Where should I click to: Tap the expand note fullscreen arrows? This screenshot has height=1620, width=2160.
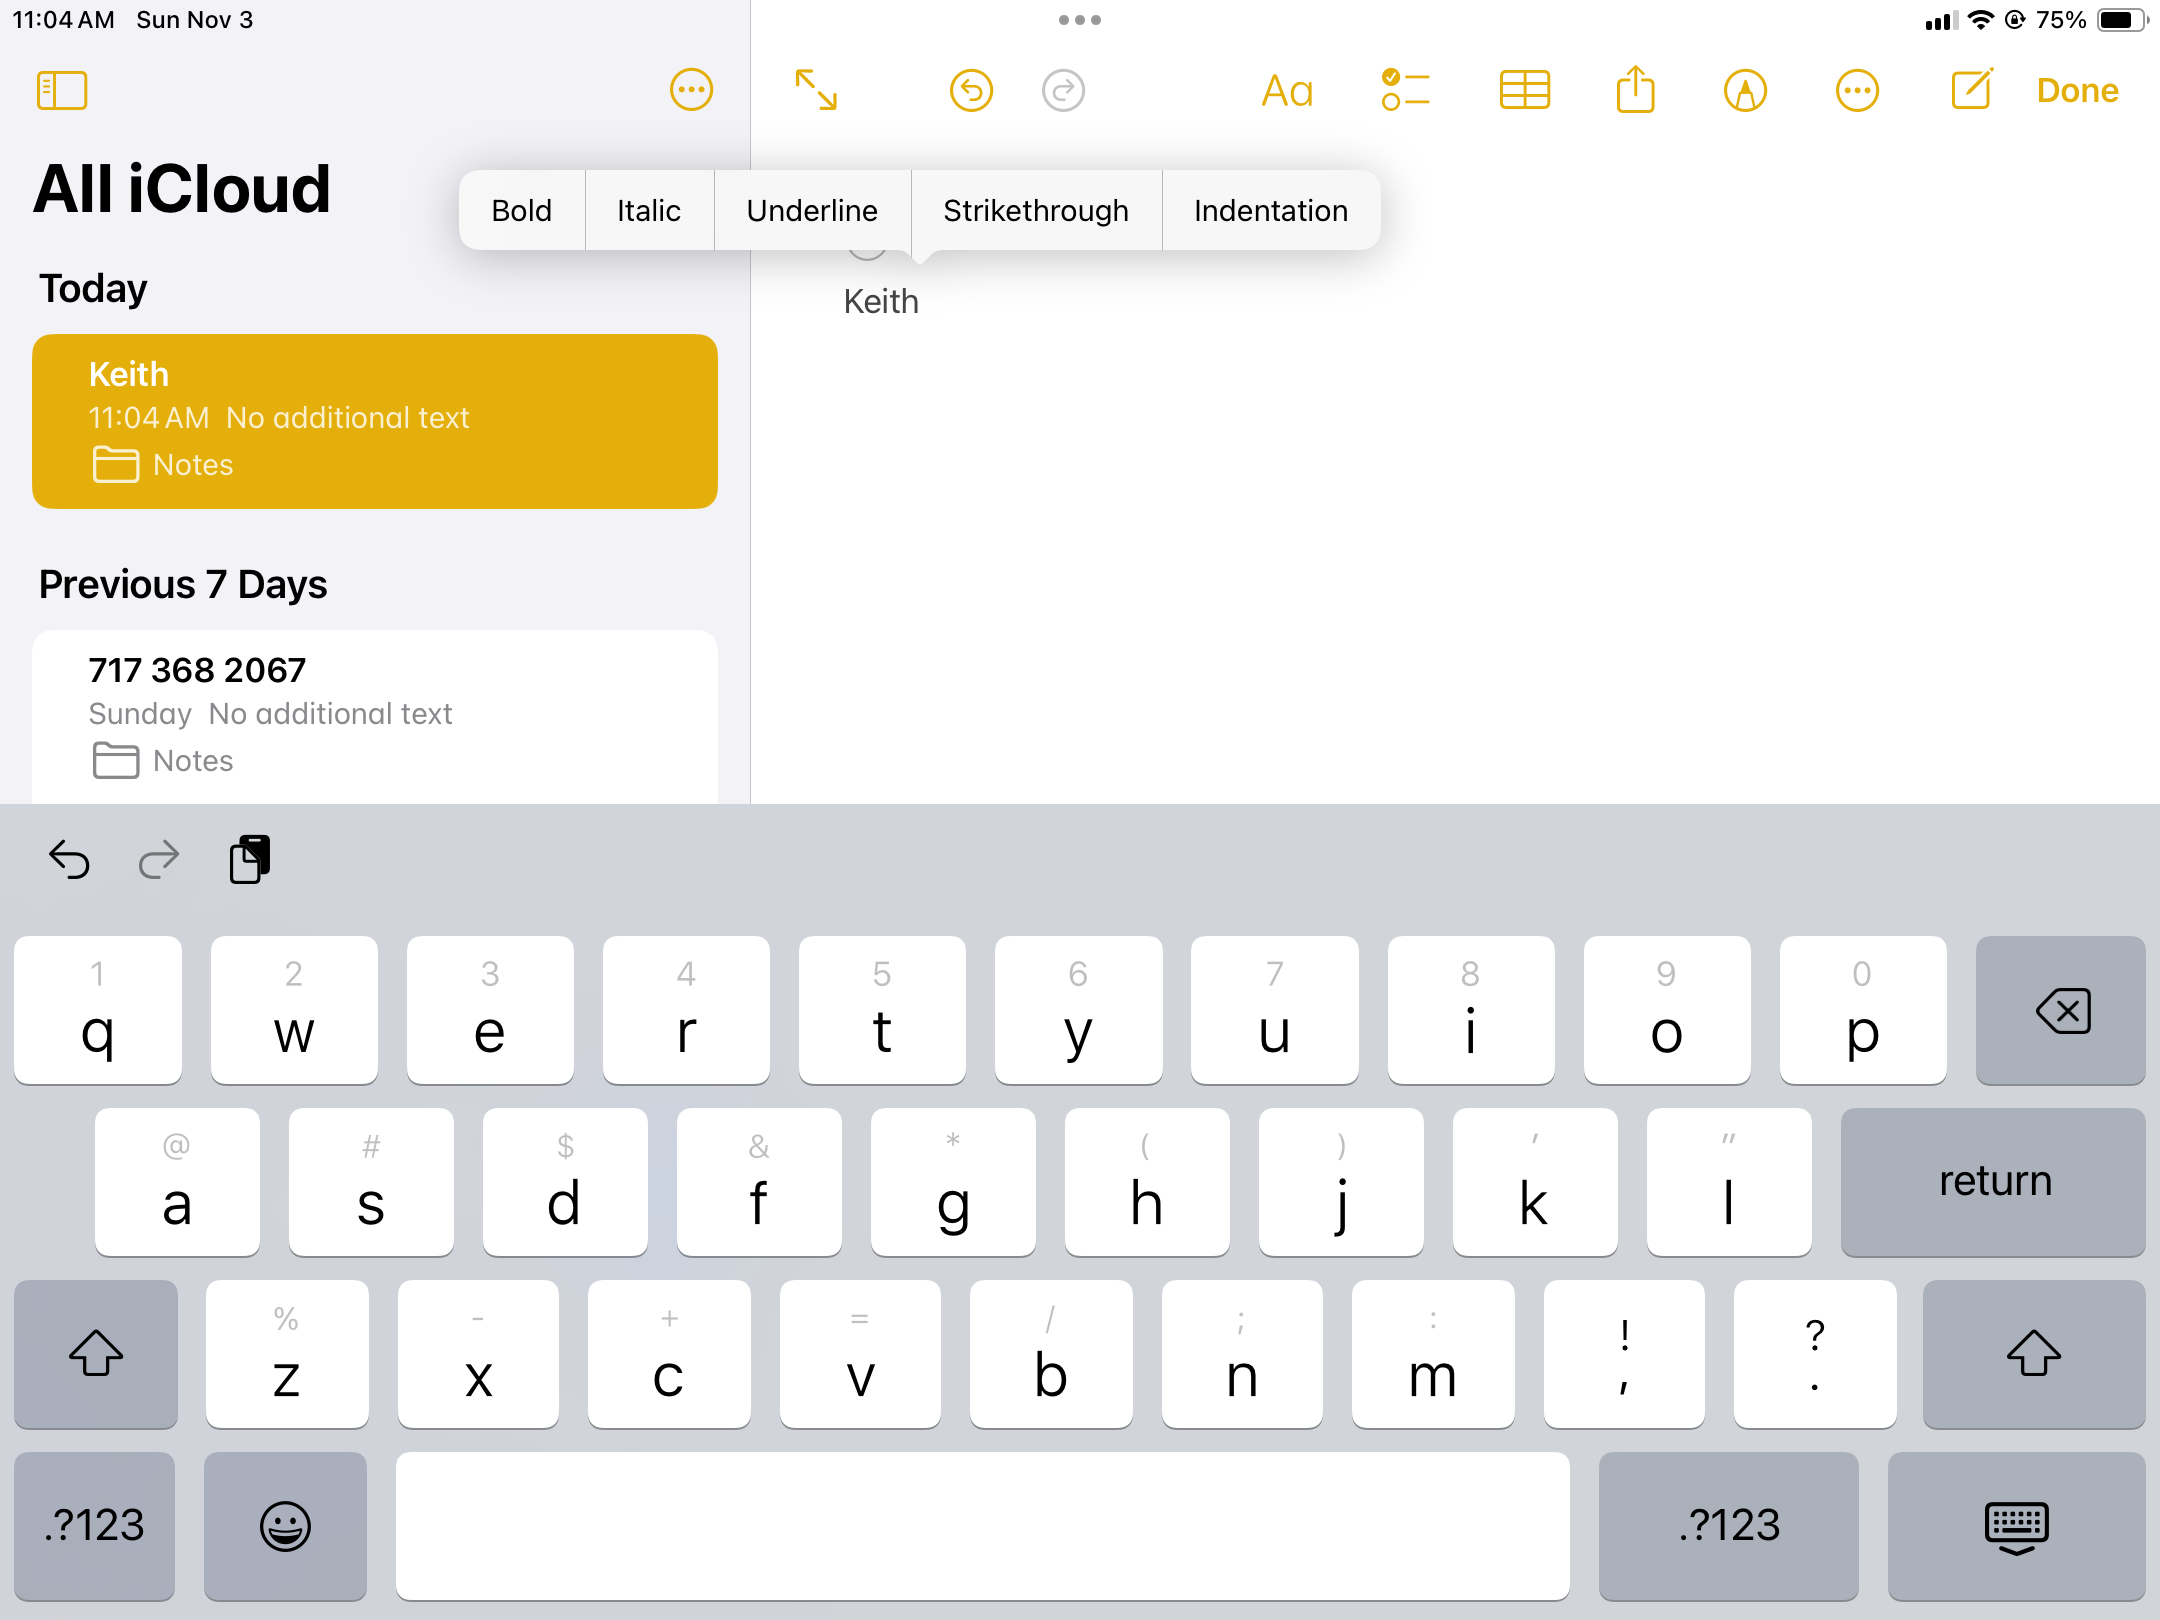(816, 90)
